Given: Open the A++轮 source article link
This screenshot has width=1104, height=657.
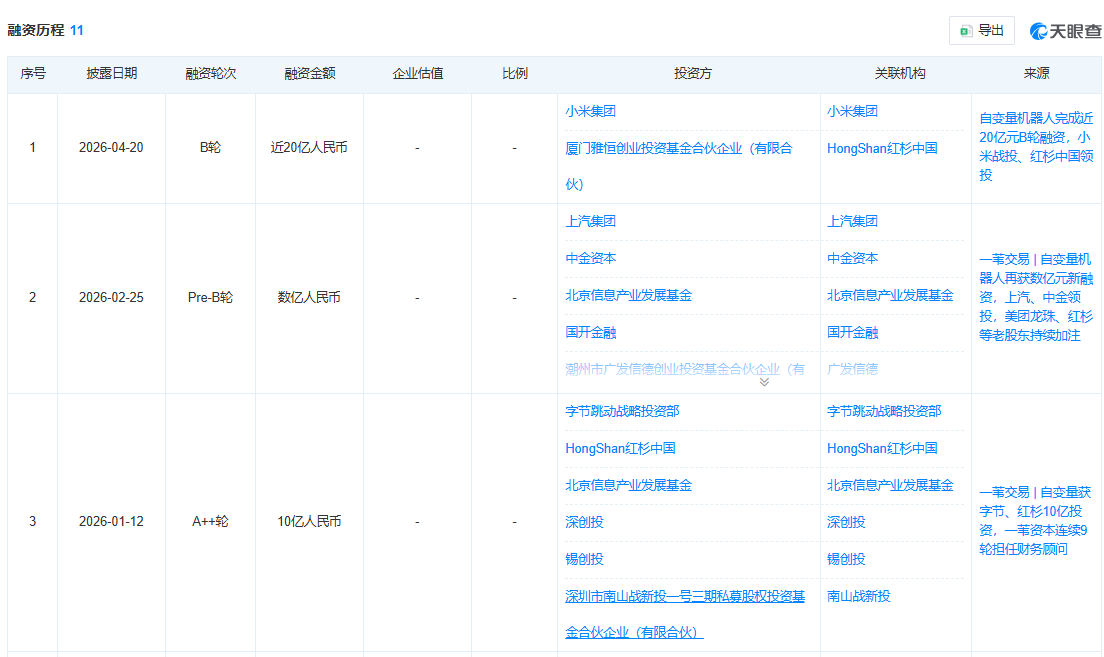Looking at the screenshot, I should pos(1035,521).
